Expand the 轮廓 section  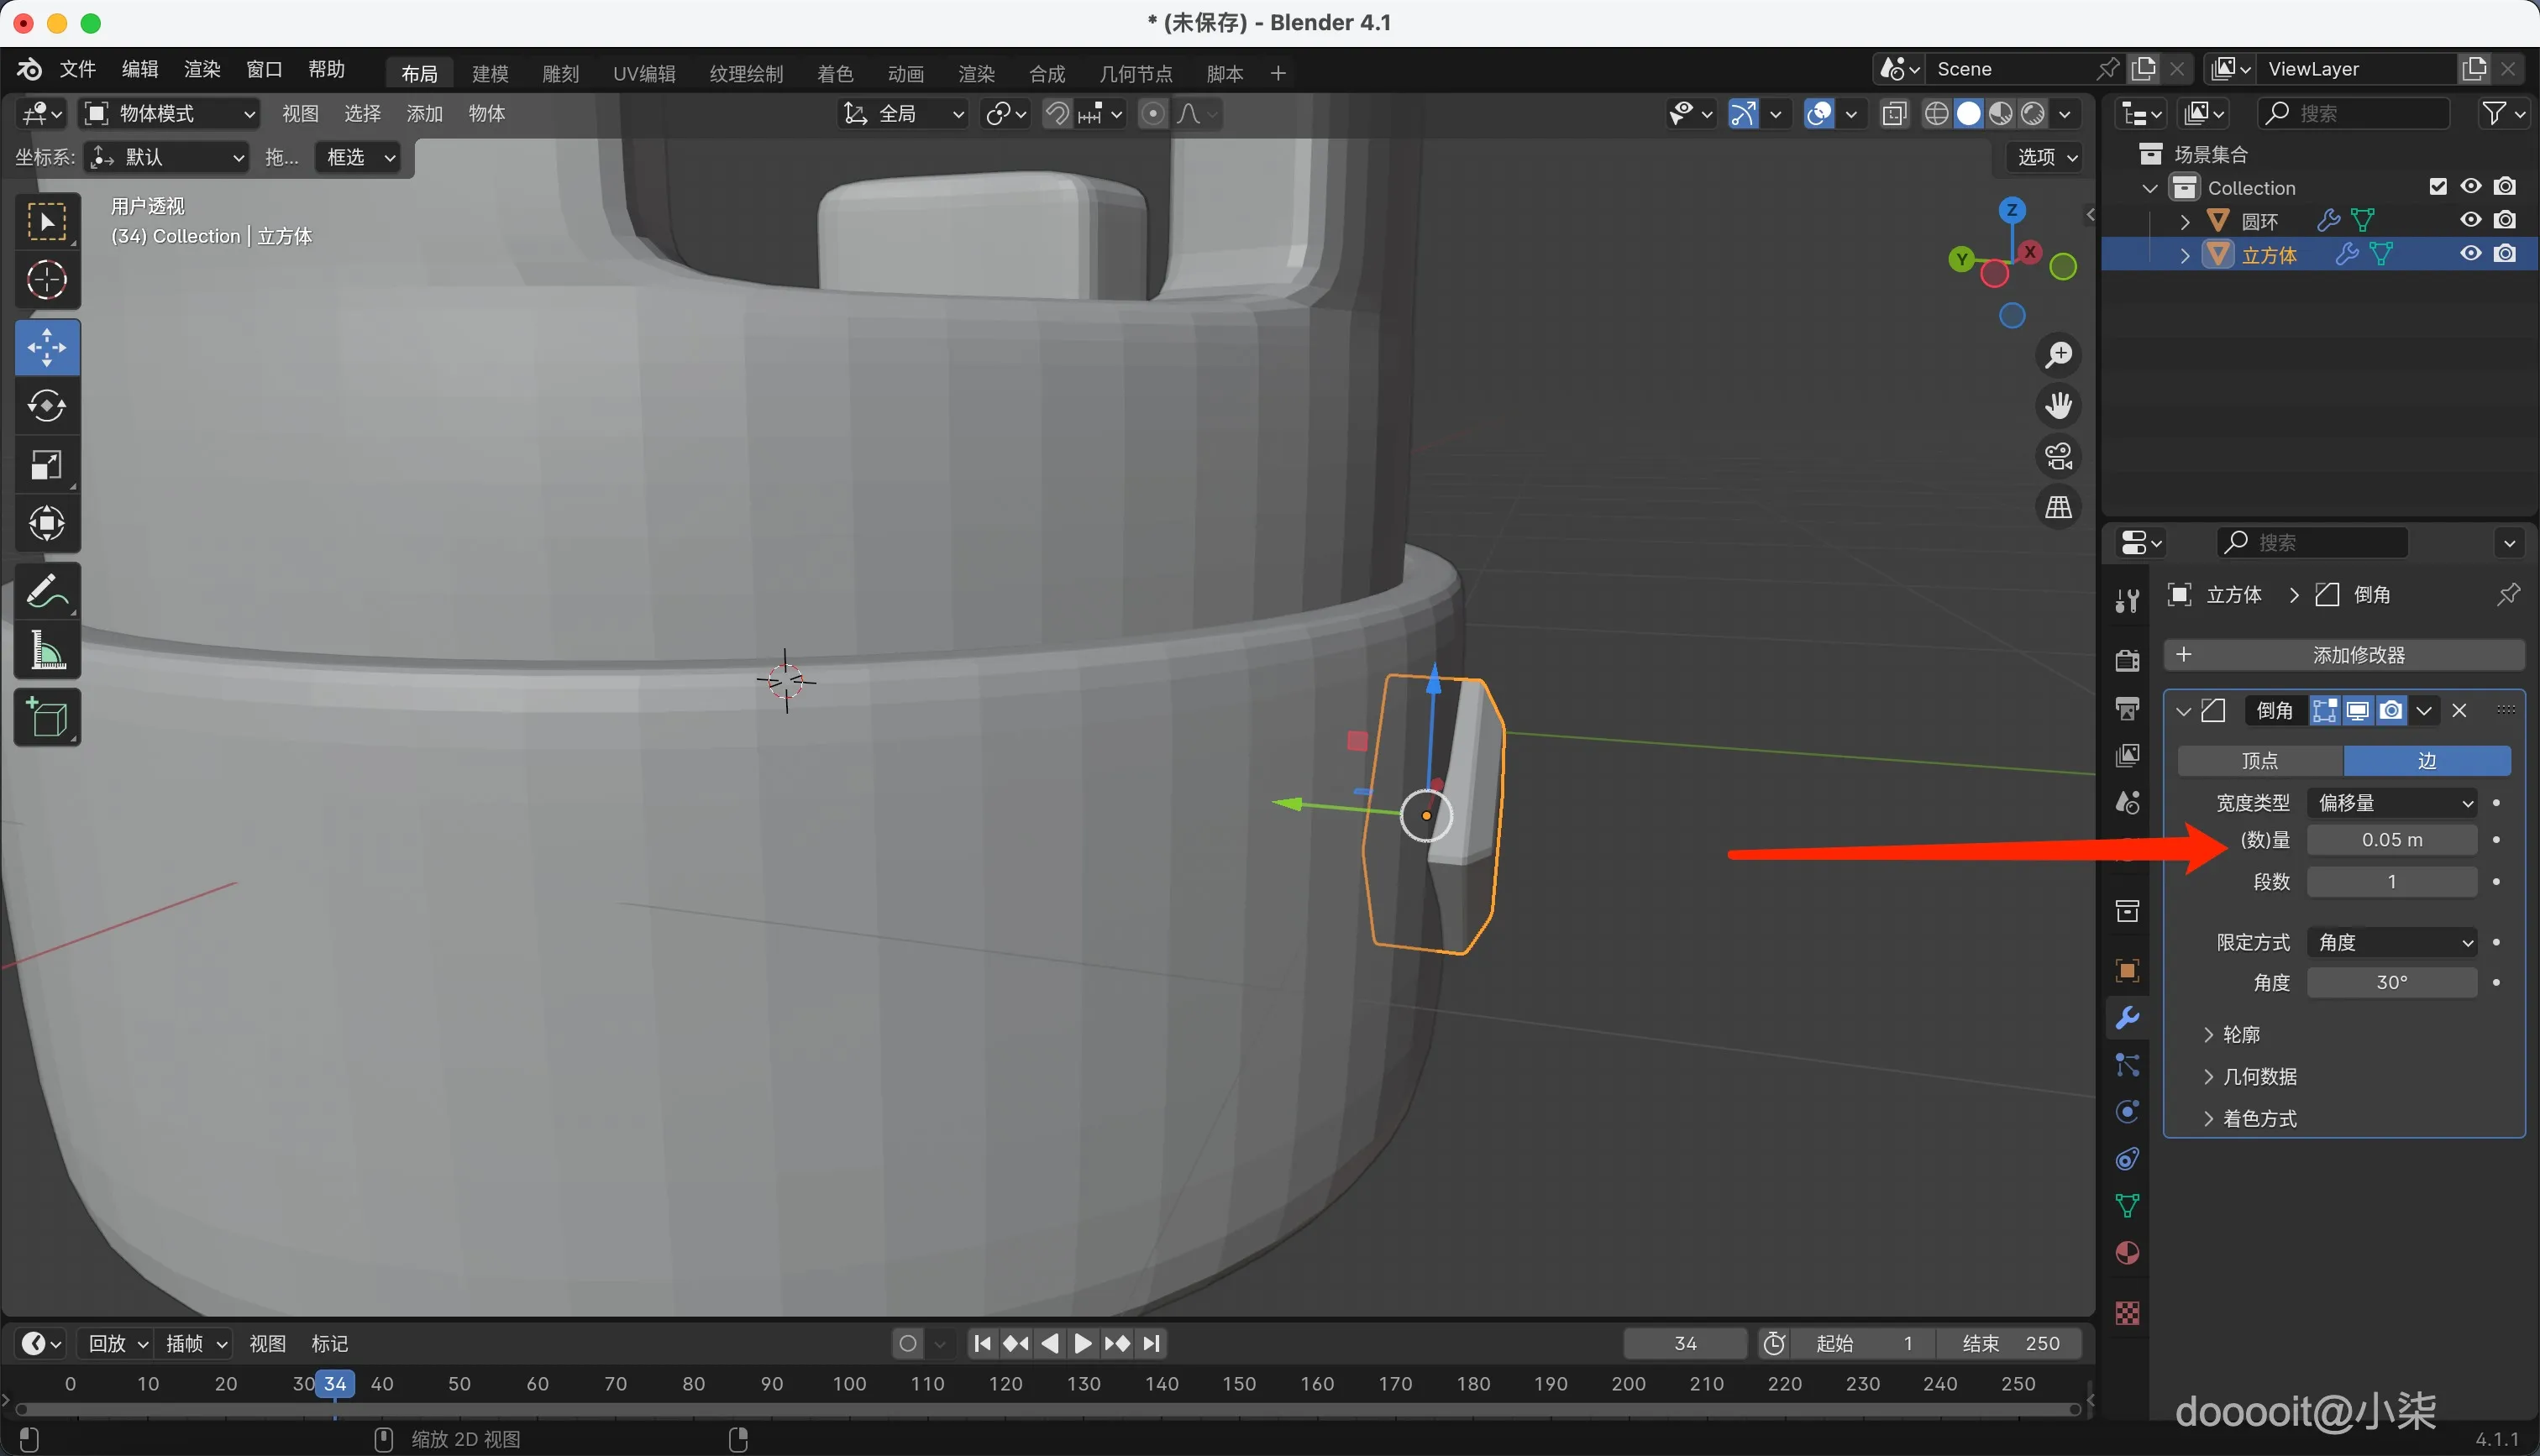point(2240,1034)
